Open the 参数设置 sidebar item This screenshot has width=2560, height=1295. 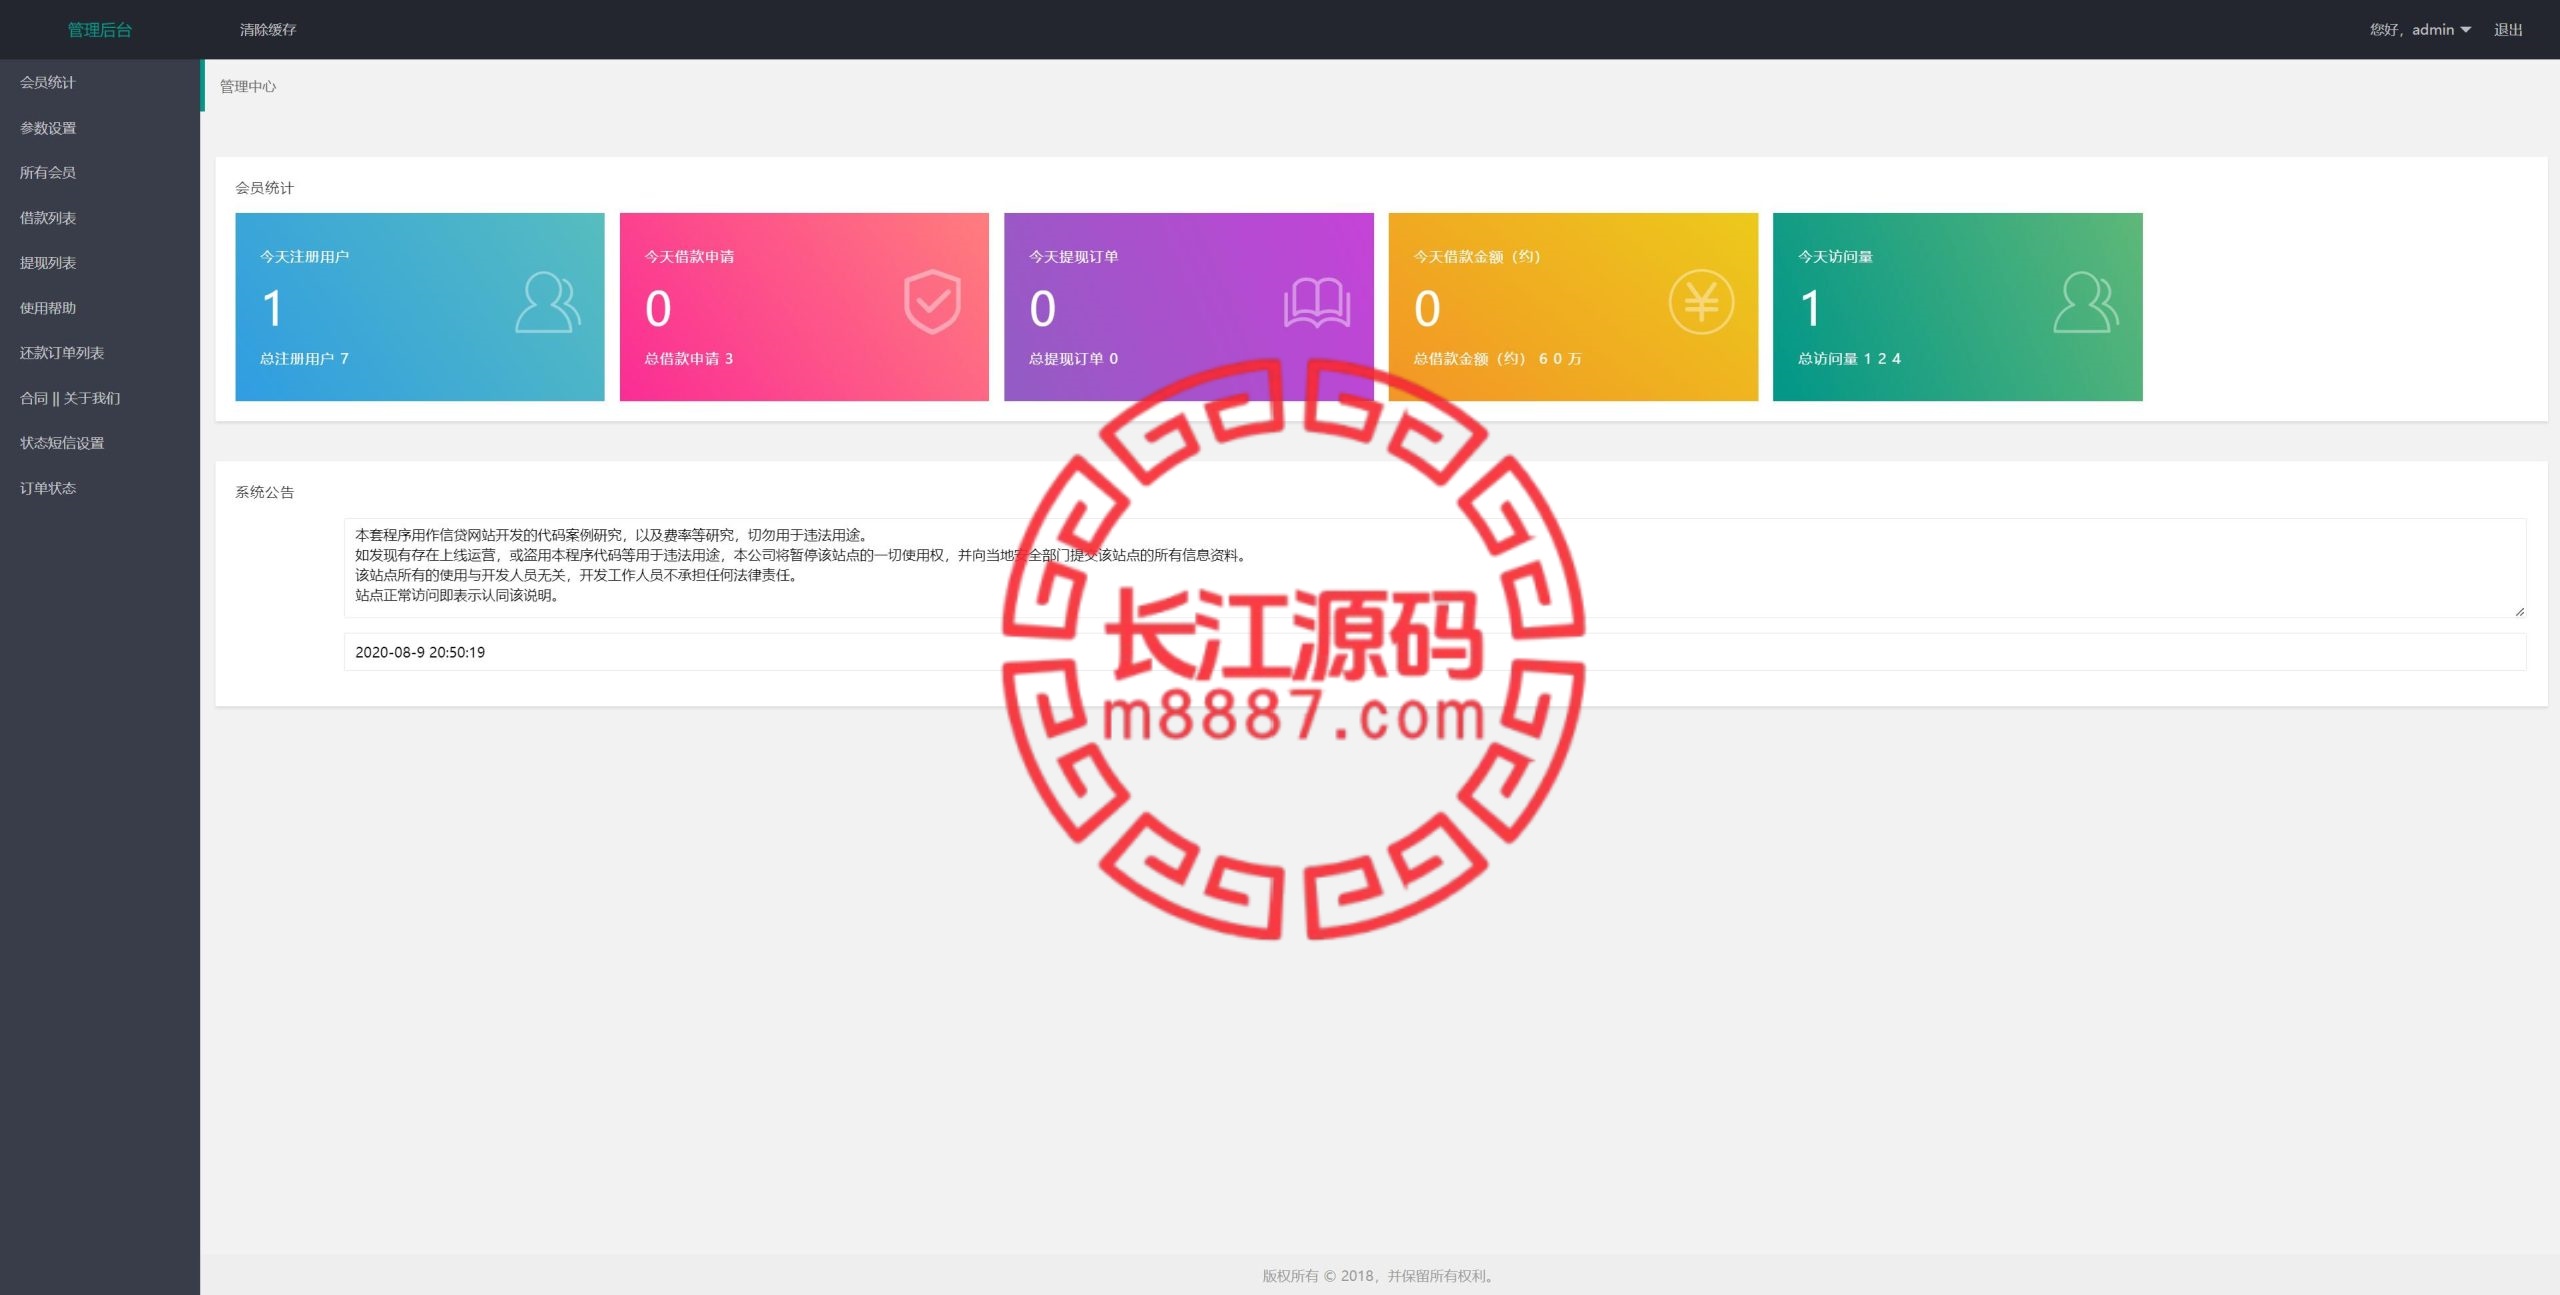tap(100, 127)
